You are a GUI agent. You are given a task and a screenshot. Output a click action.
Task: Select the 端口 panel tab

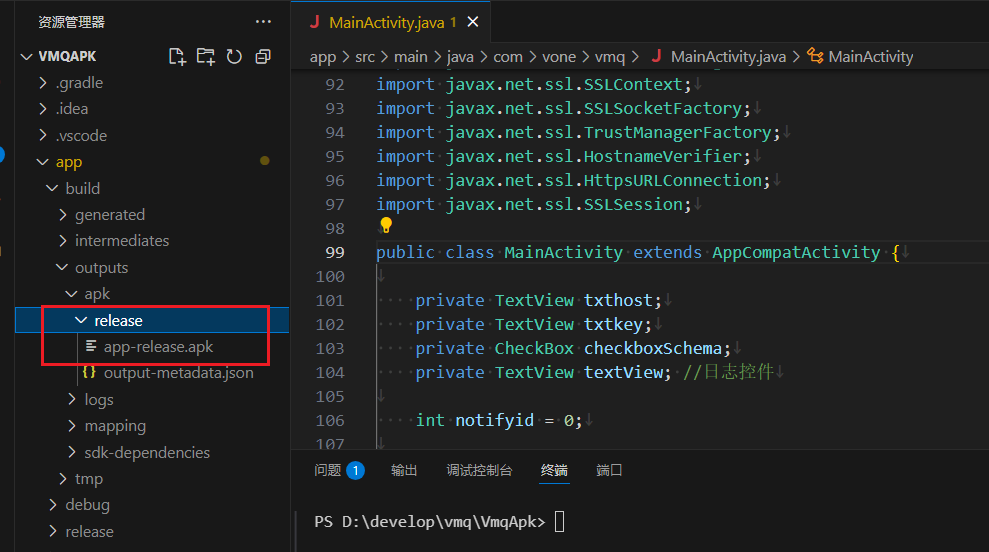coord(609,470)
